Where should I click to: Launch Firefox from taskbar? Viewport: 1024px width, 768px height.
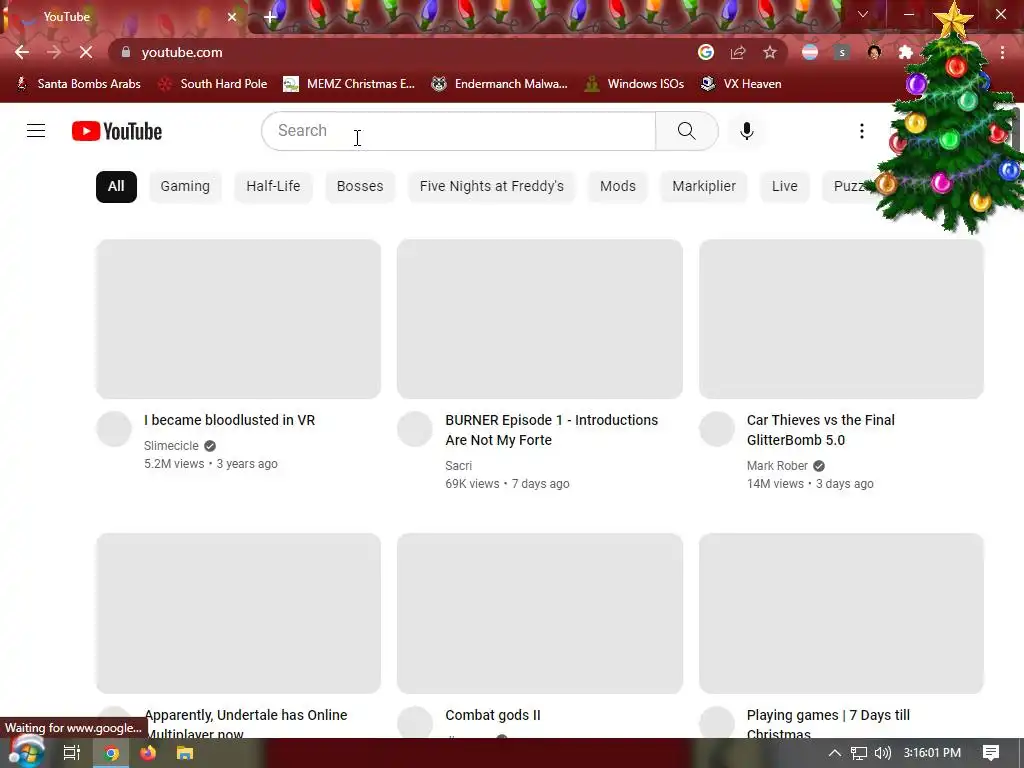(148, 753)
